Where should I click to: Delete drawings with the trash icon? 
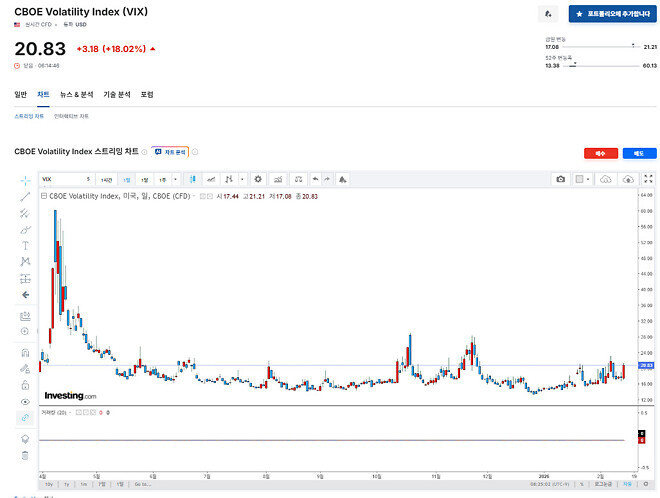(x=25, y=456)
